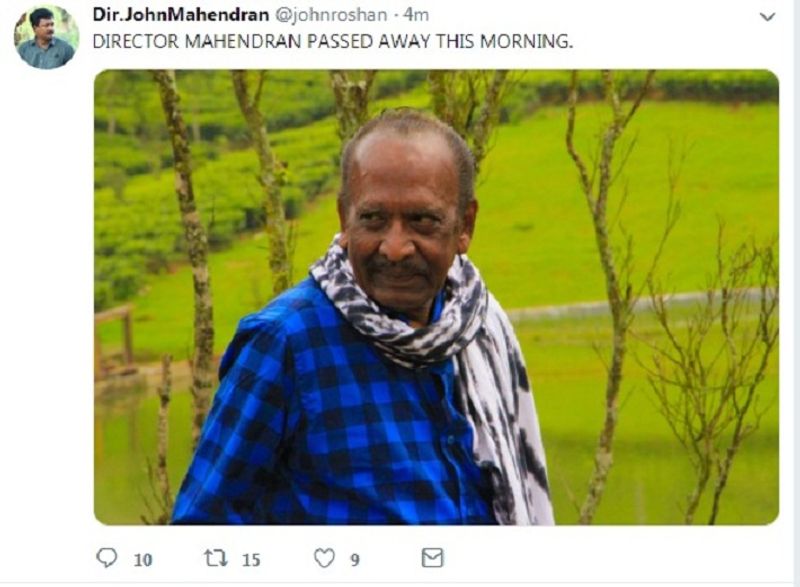
Task: Expand the tweet options chevron
Action: click(x=767, y=17)
